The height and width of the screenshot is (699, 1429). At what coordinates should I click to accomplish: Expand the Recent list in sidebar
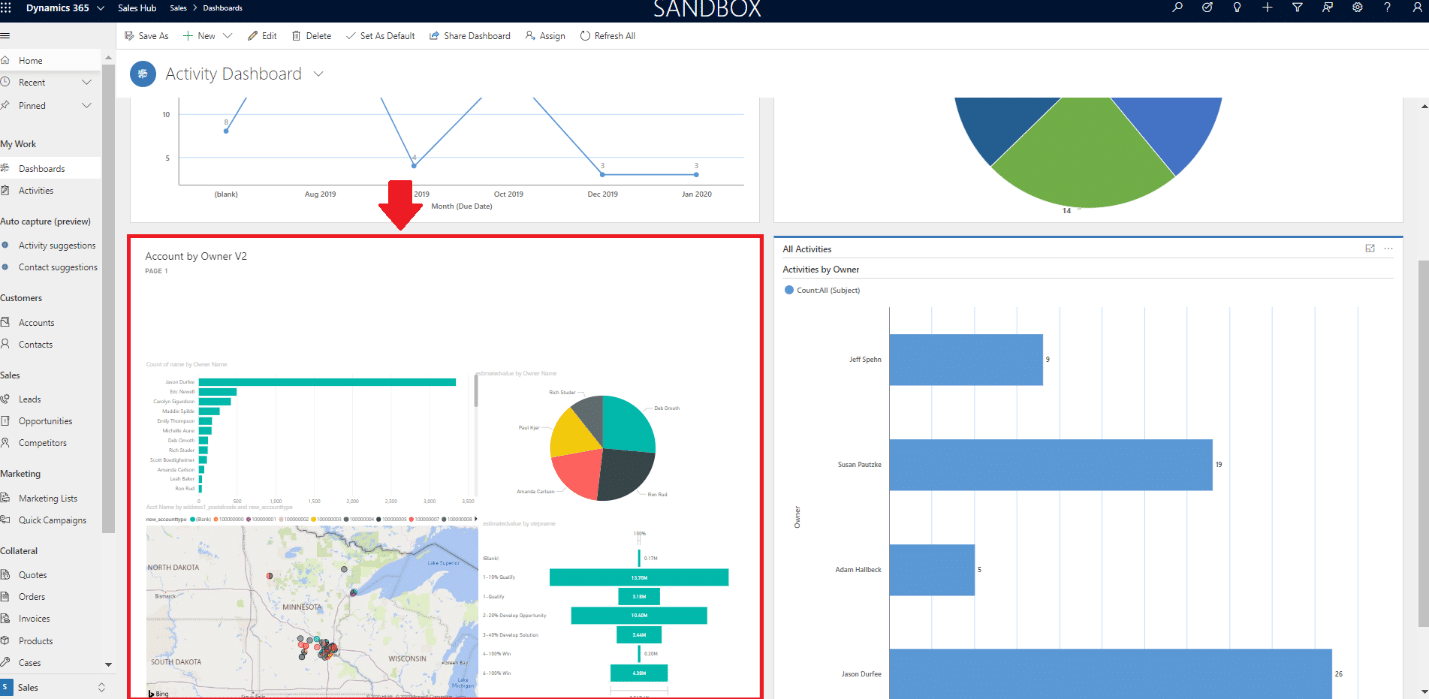87,83
